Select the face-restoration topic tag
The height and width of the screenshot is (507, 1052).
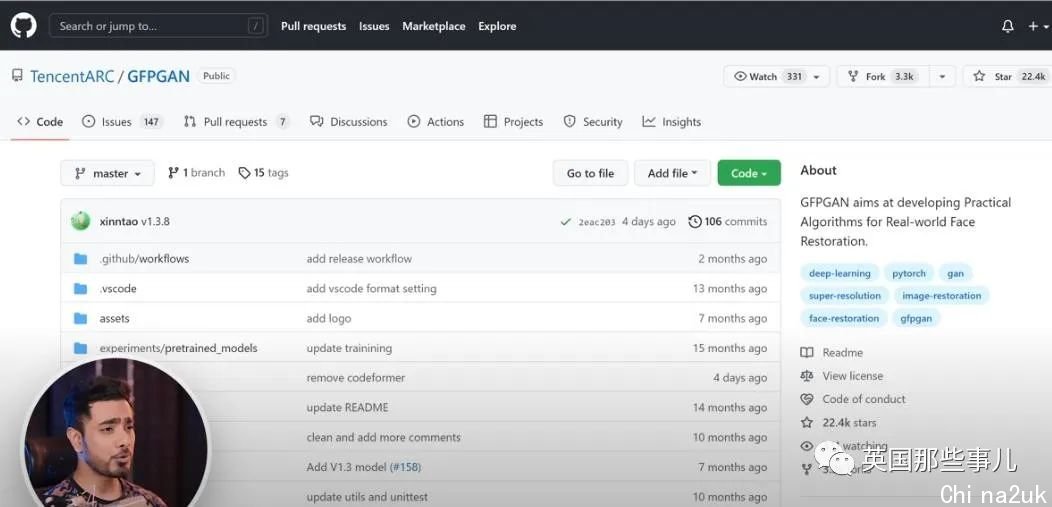click(x=844, y=318)
